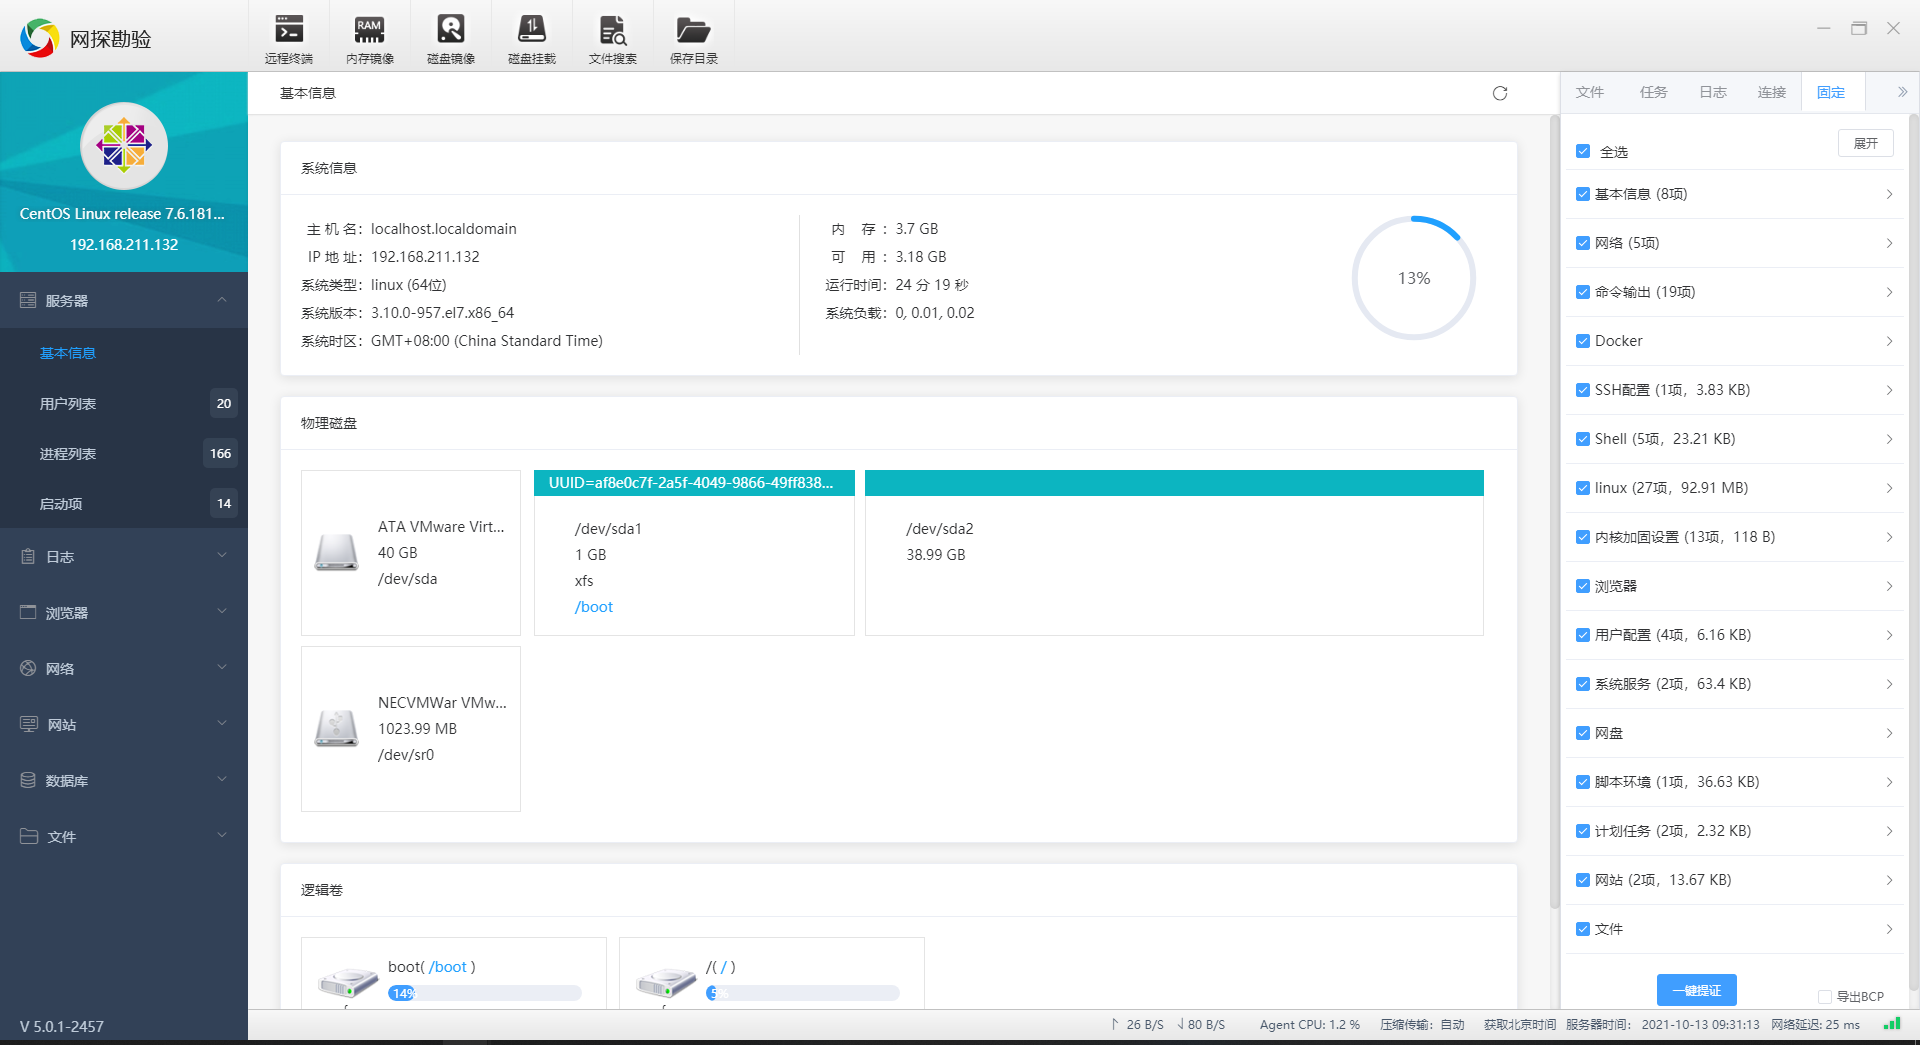The height and width of the screenshot is (1045, 1920).
Task: Expand the 基本信息 (8项) row chevron
Action: 1889,194
